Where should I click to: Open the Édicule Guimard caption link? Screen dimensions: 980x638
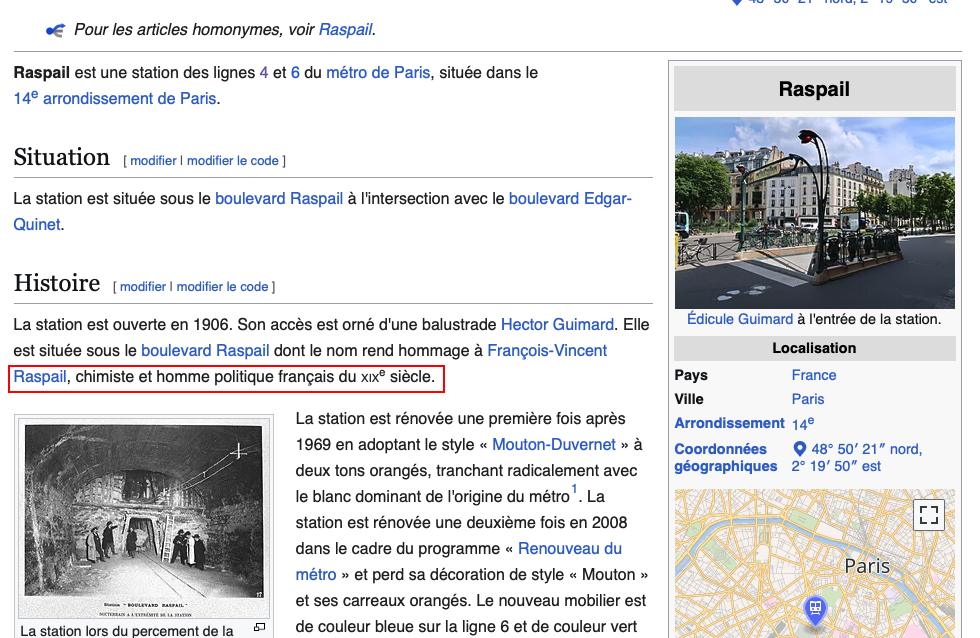pos(740,319)
